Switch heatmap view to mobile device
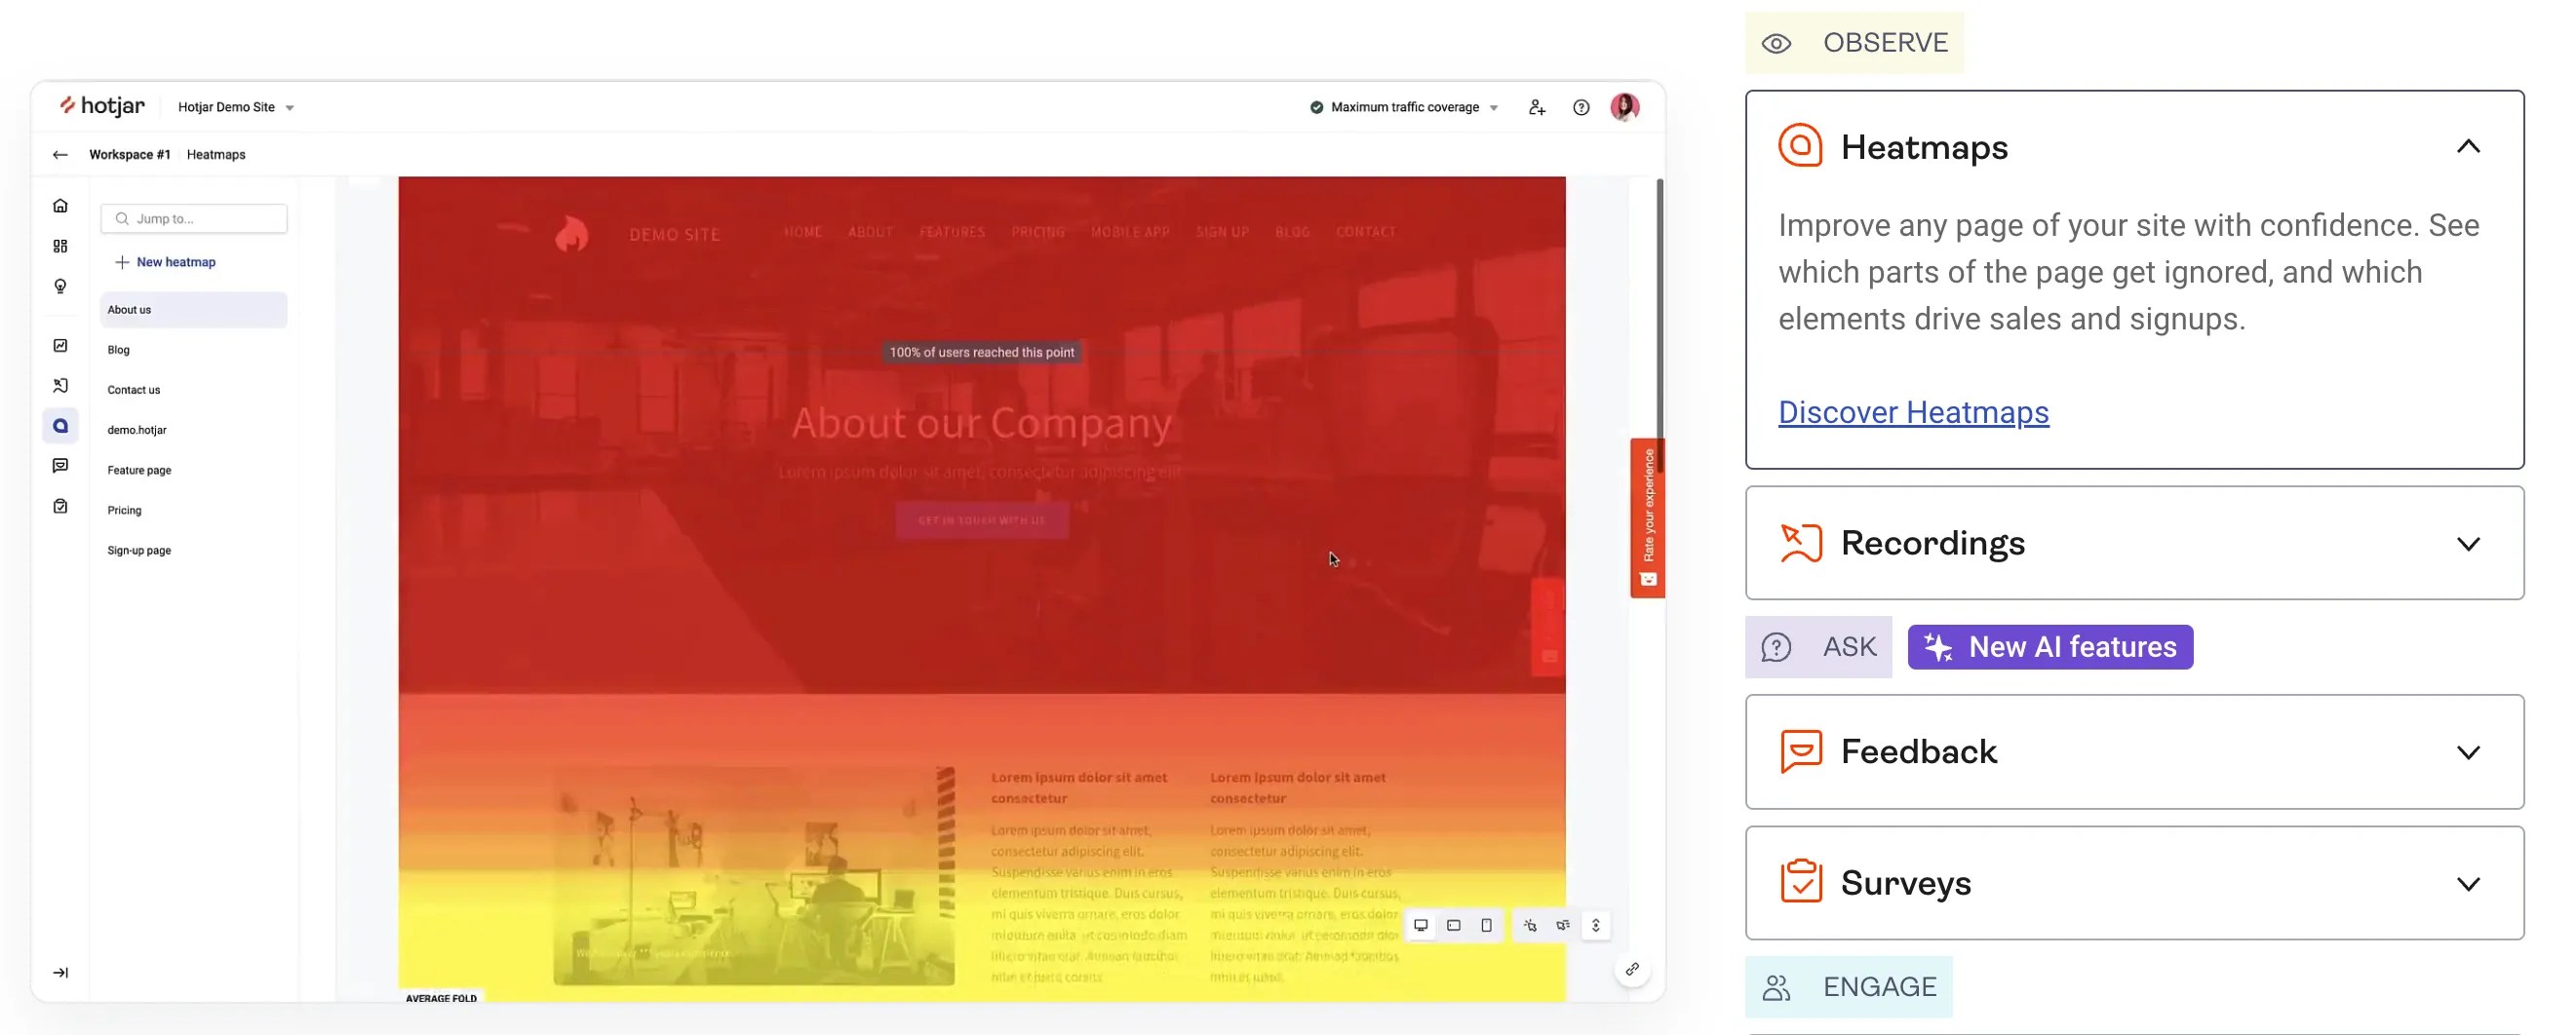 tap(1486, 925)
